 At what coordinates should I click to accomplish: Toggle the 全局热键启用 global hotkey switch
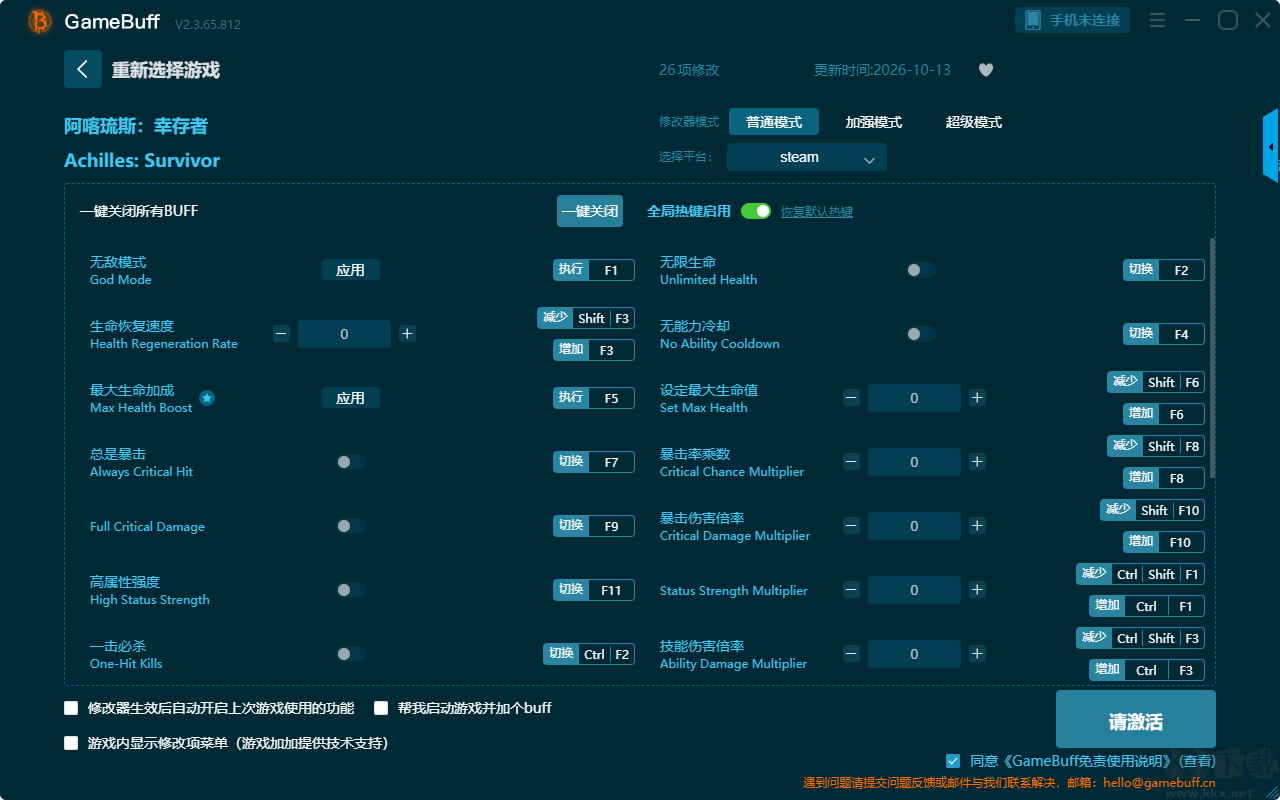[756, 211]
